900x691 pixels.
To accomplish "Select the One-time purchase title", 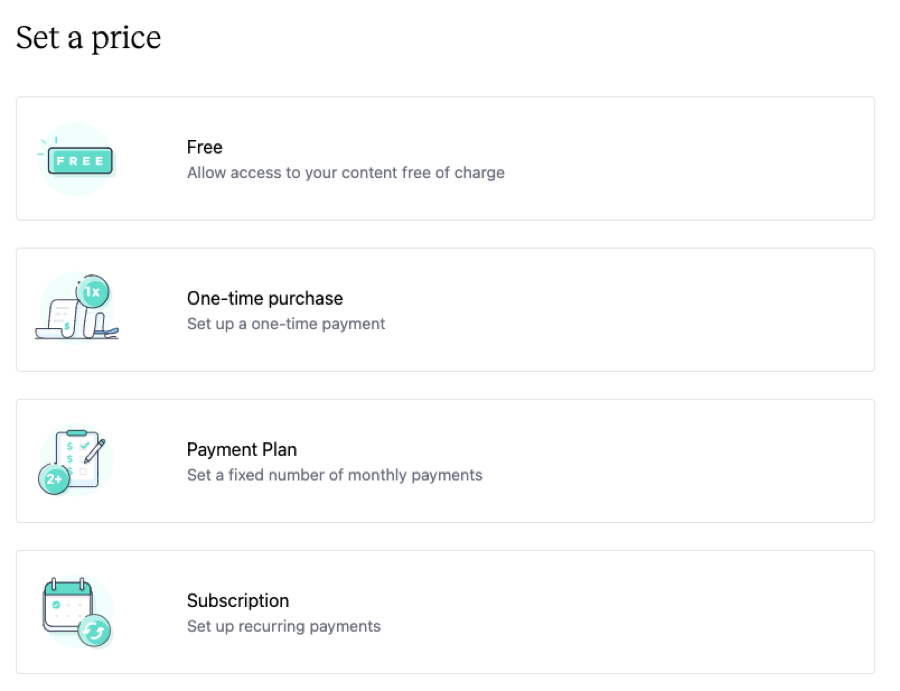I will pyautogui.click(x=265, y=298).
